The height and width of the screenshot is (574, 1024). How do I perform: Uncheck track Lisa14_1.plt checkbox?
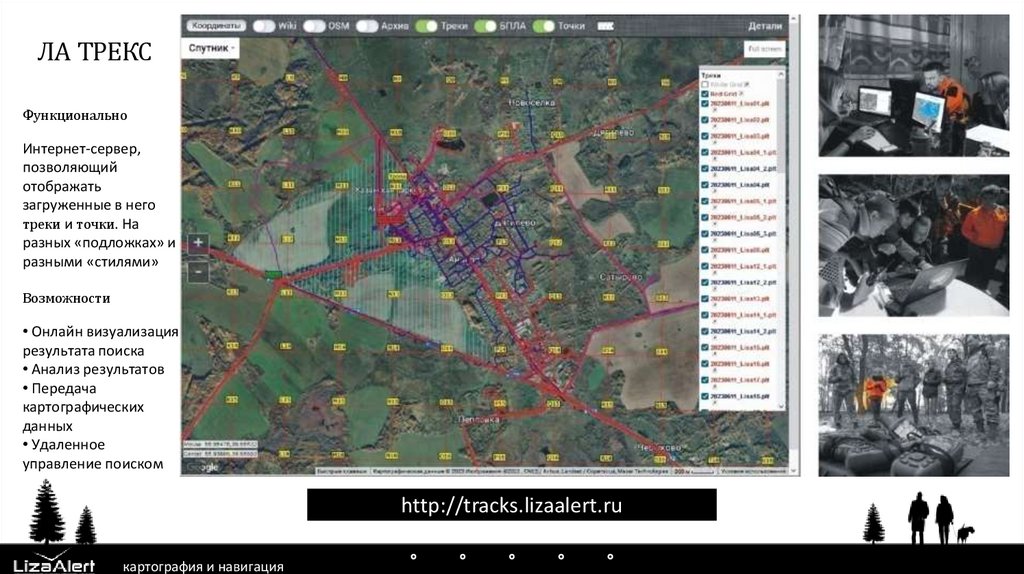pyautogui.click(x=705, y=315)
